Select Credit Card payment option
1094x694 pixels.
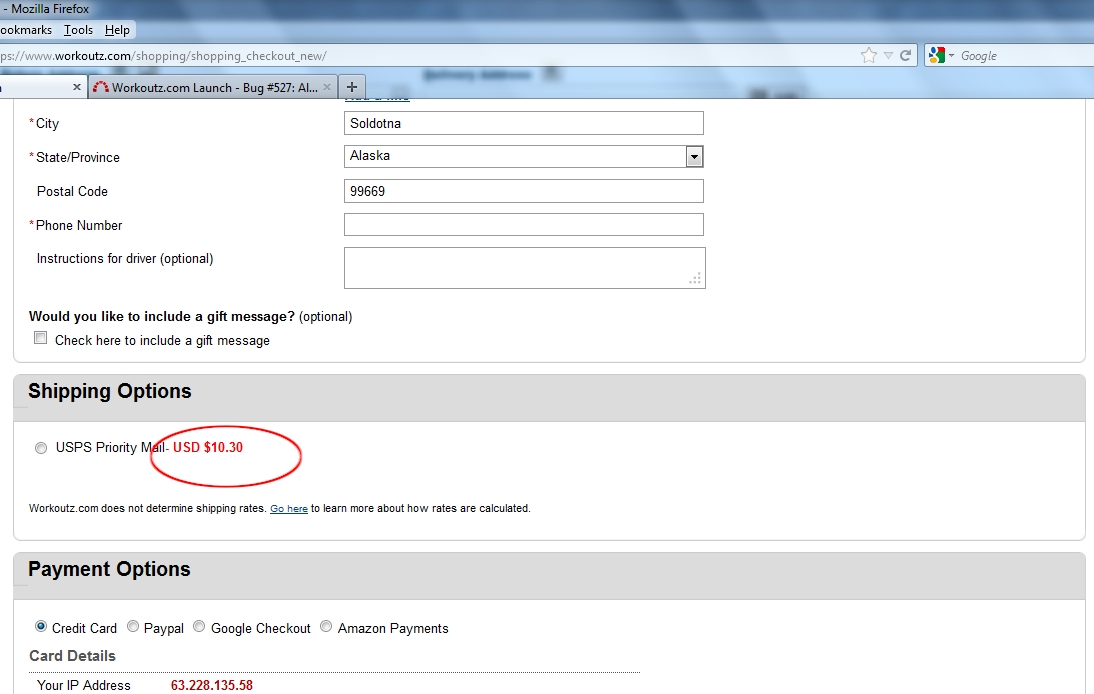click(x=41, y=626)
